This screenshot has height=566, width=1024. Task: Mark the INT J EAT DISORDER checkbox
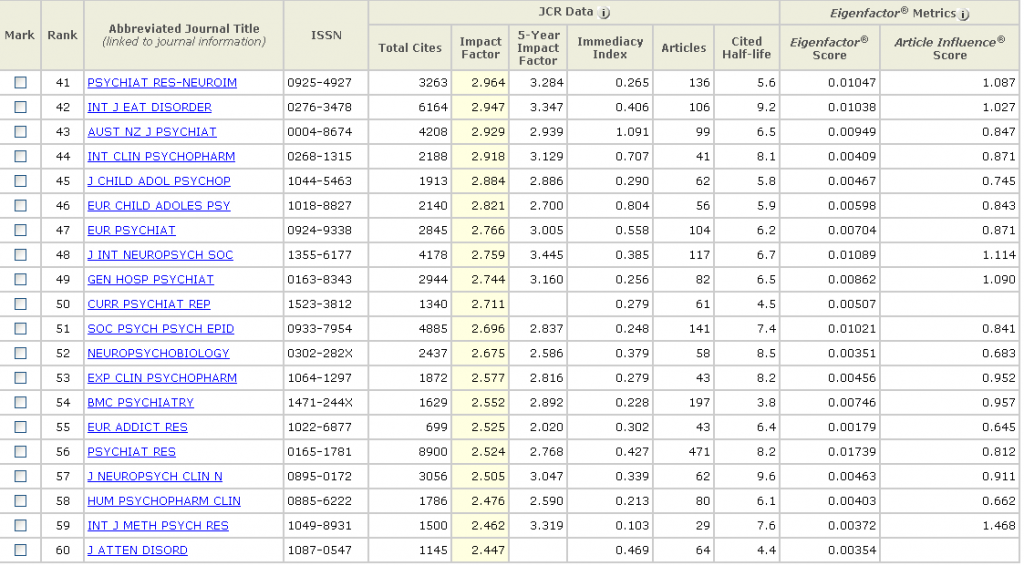tap(20, 107)
